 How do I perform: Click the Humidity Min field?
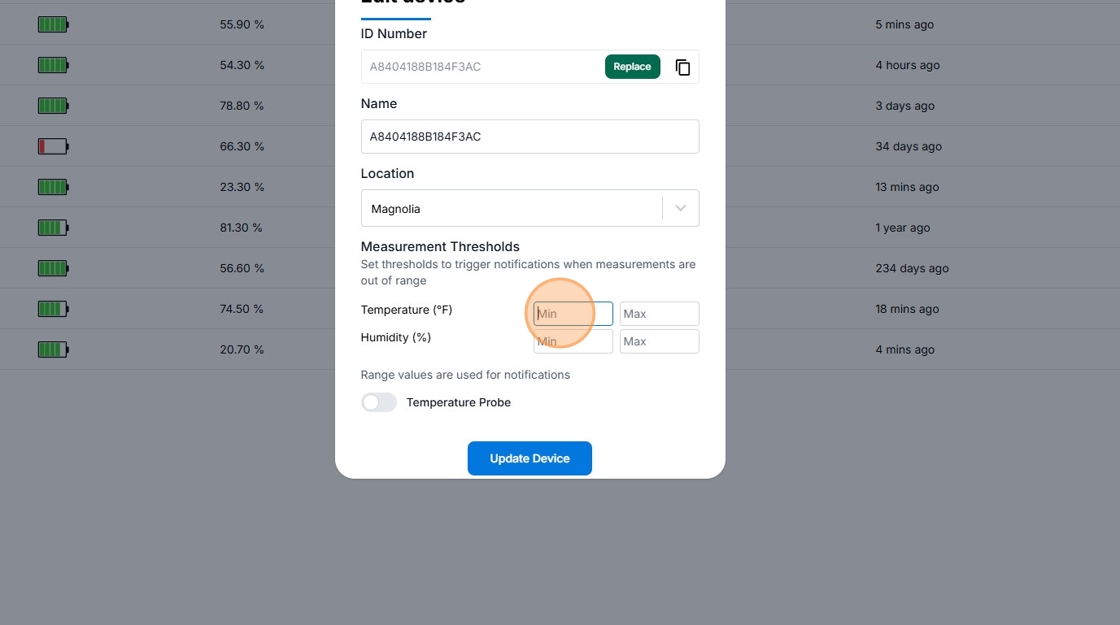pos(573,342)
